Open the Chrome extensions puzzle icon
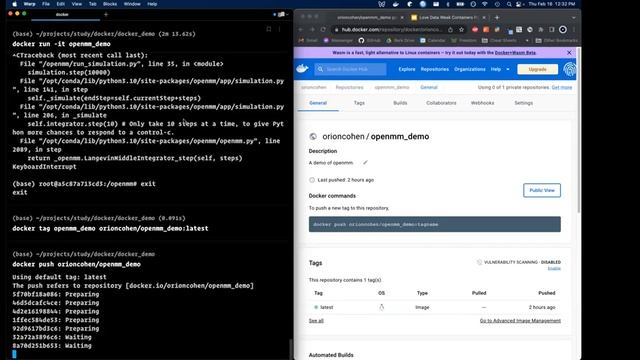 541,29
